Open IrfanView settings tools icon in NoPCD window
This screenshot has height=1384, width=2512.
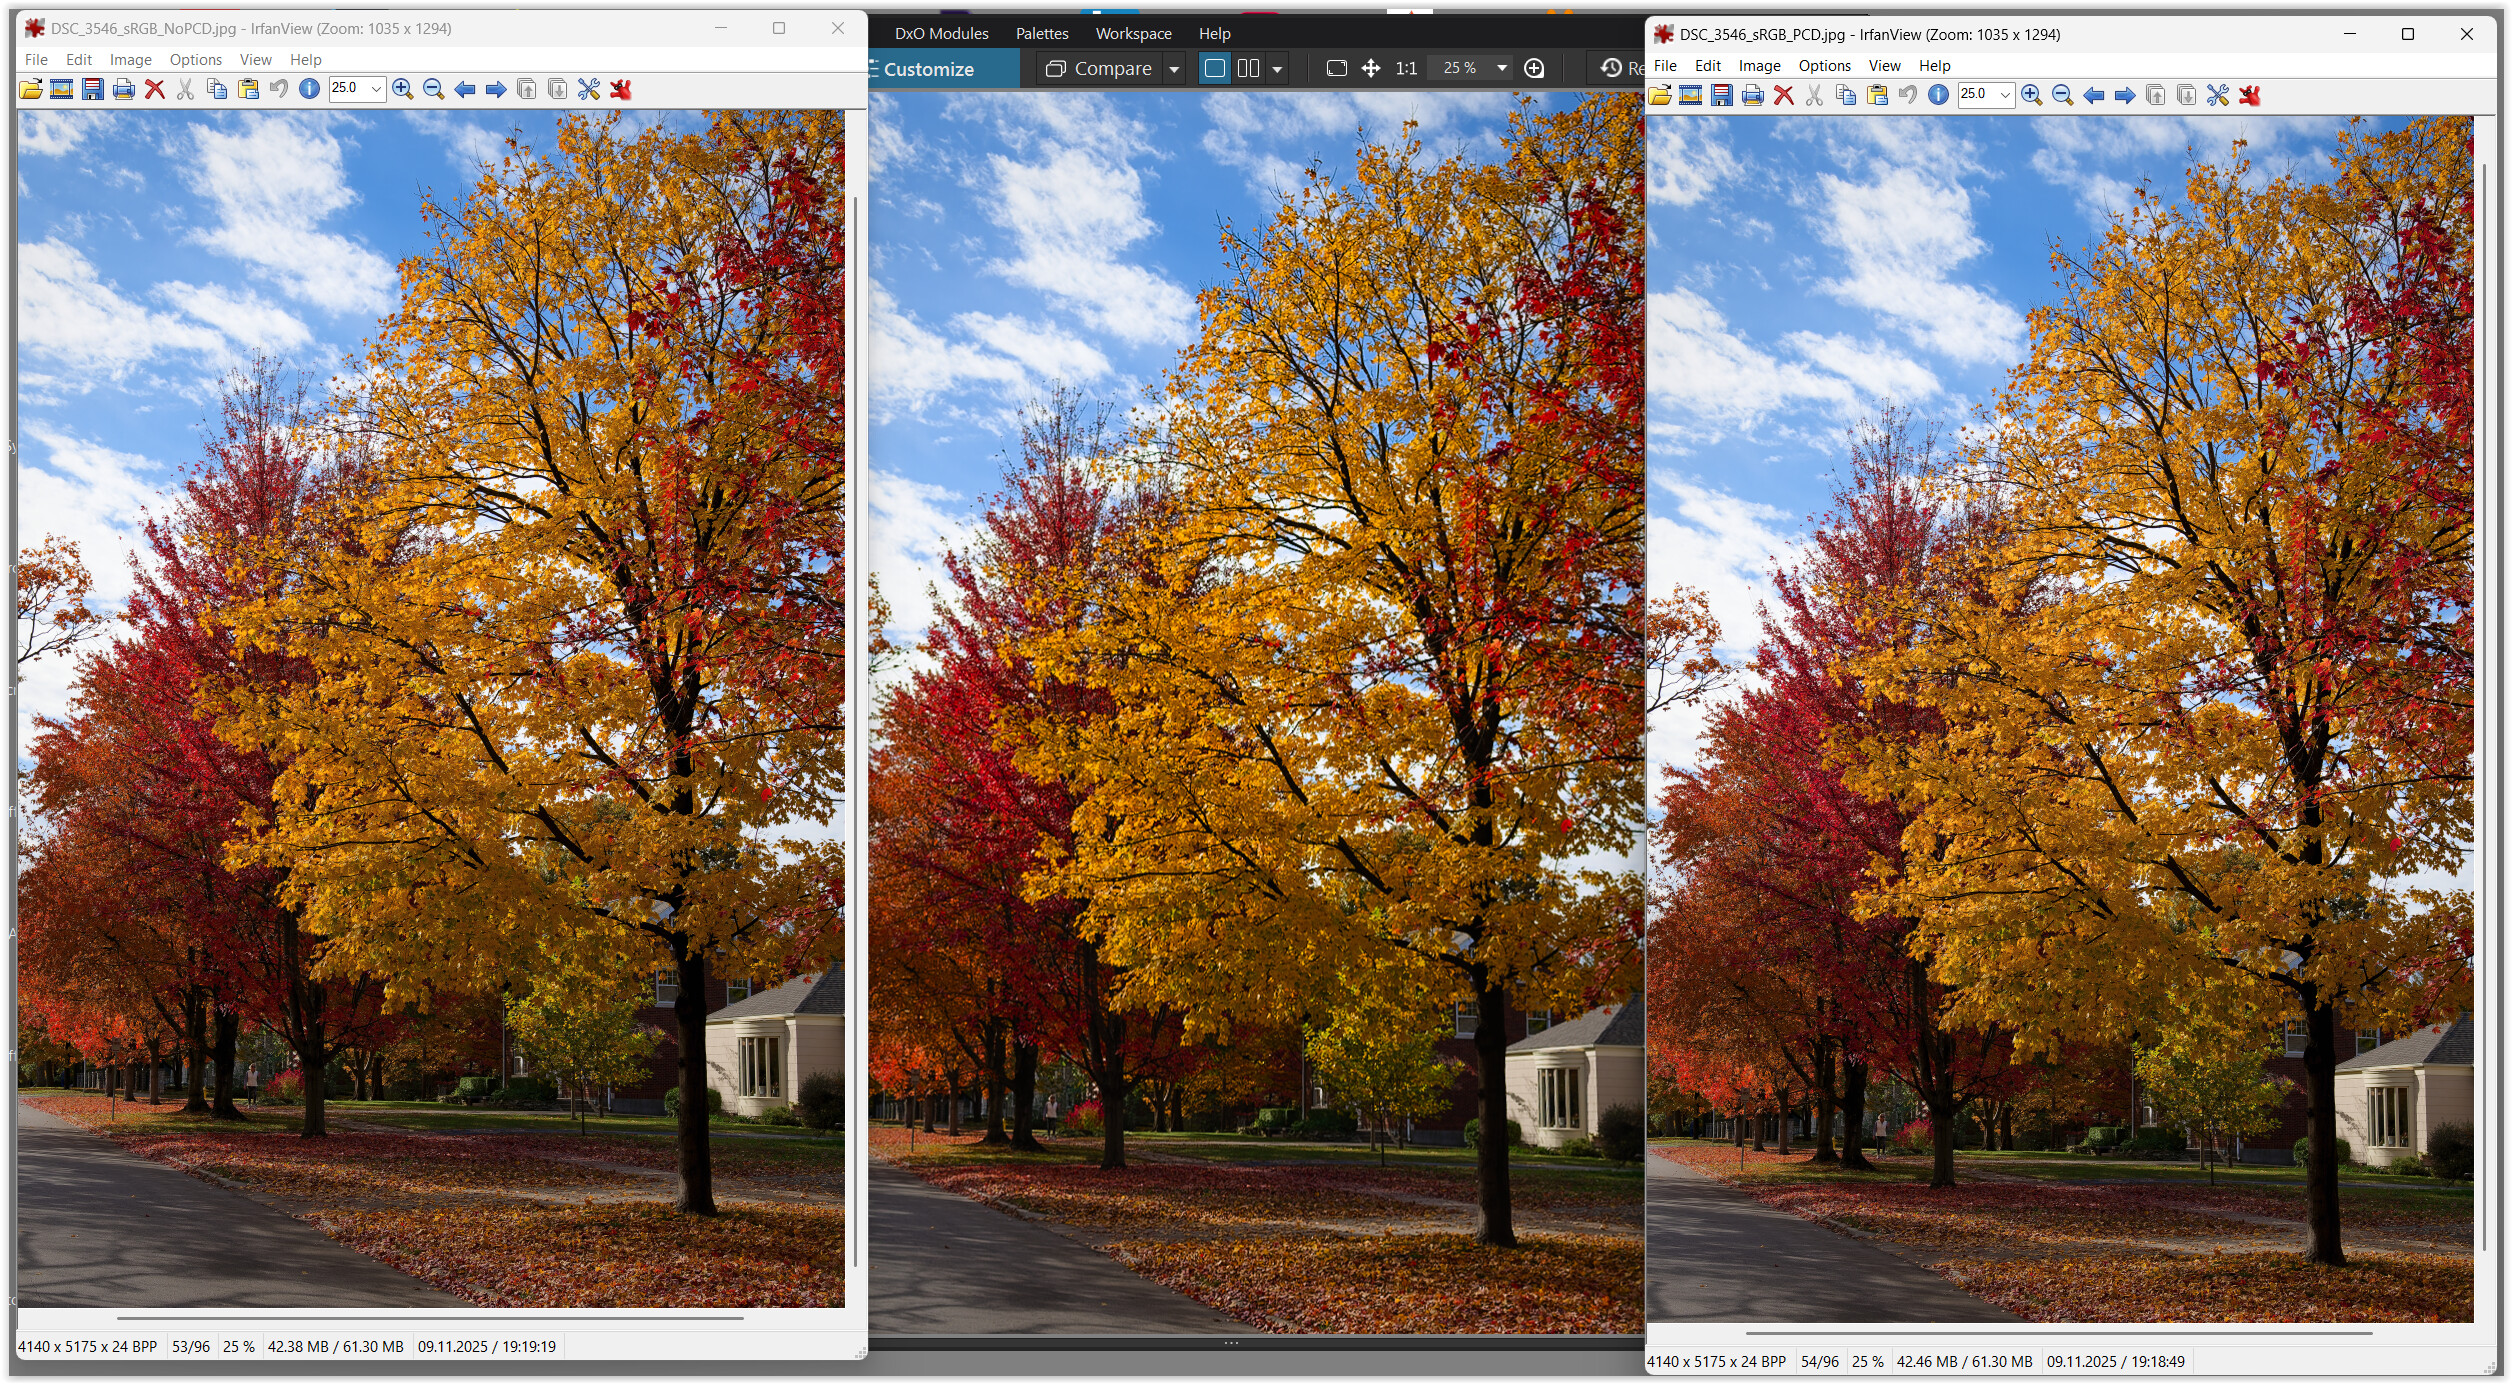[589, 90]
